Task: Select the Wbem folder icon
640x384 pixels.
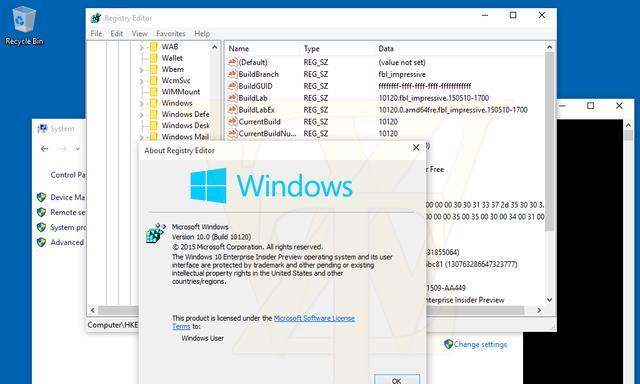Action: click(153, 69)
